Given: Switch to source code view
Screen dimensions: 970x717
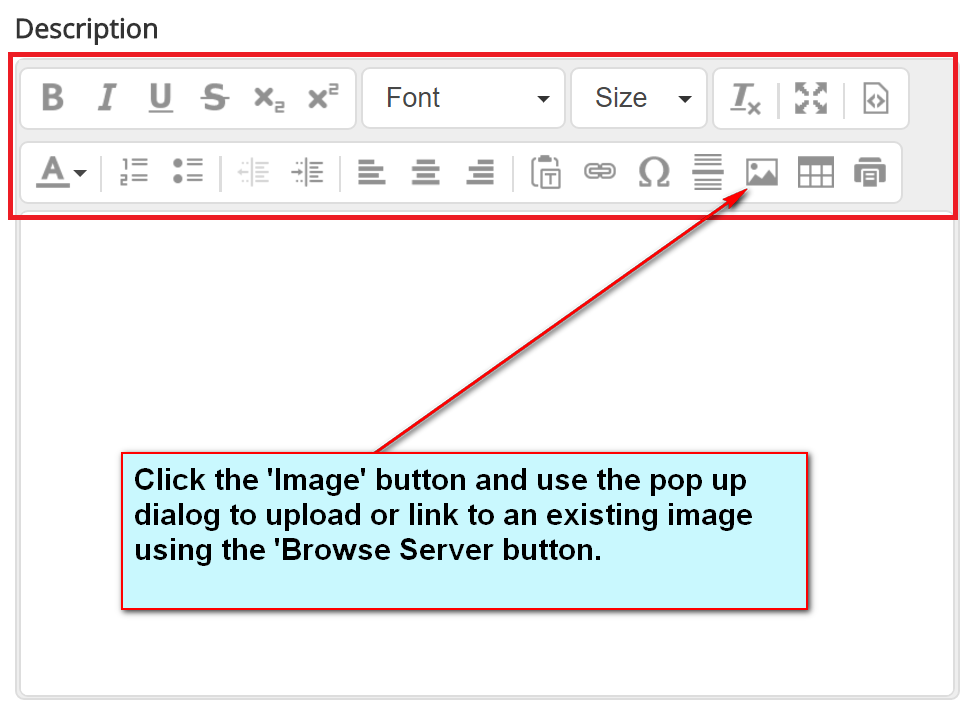Looking at the screenshot, I should [875, 98].
